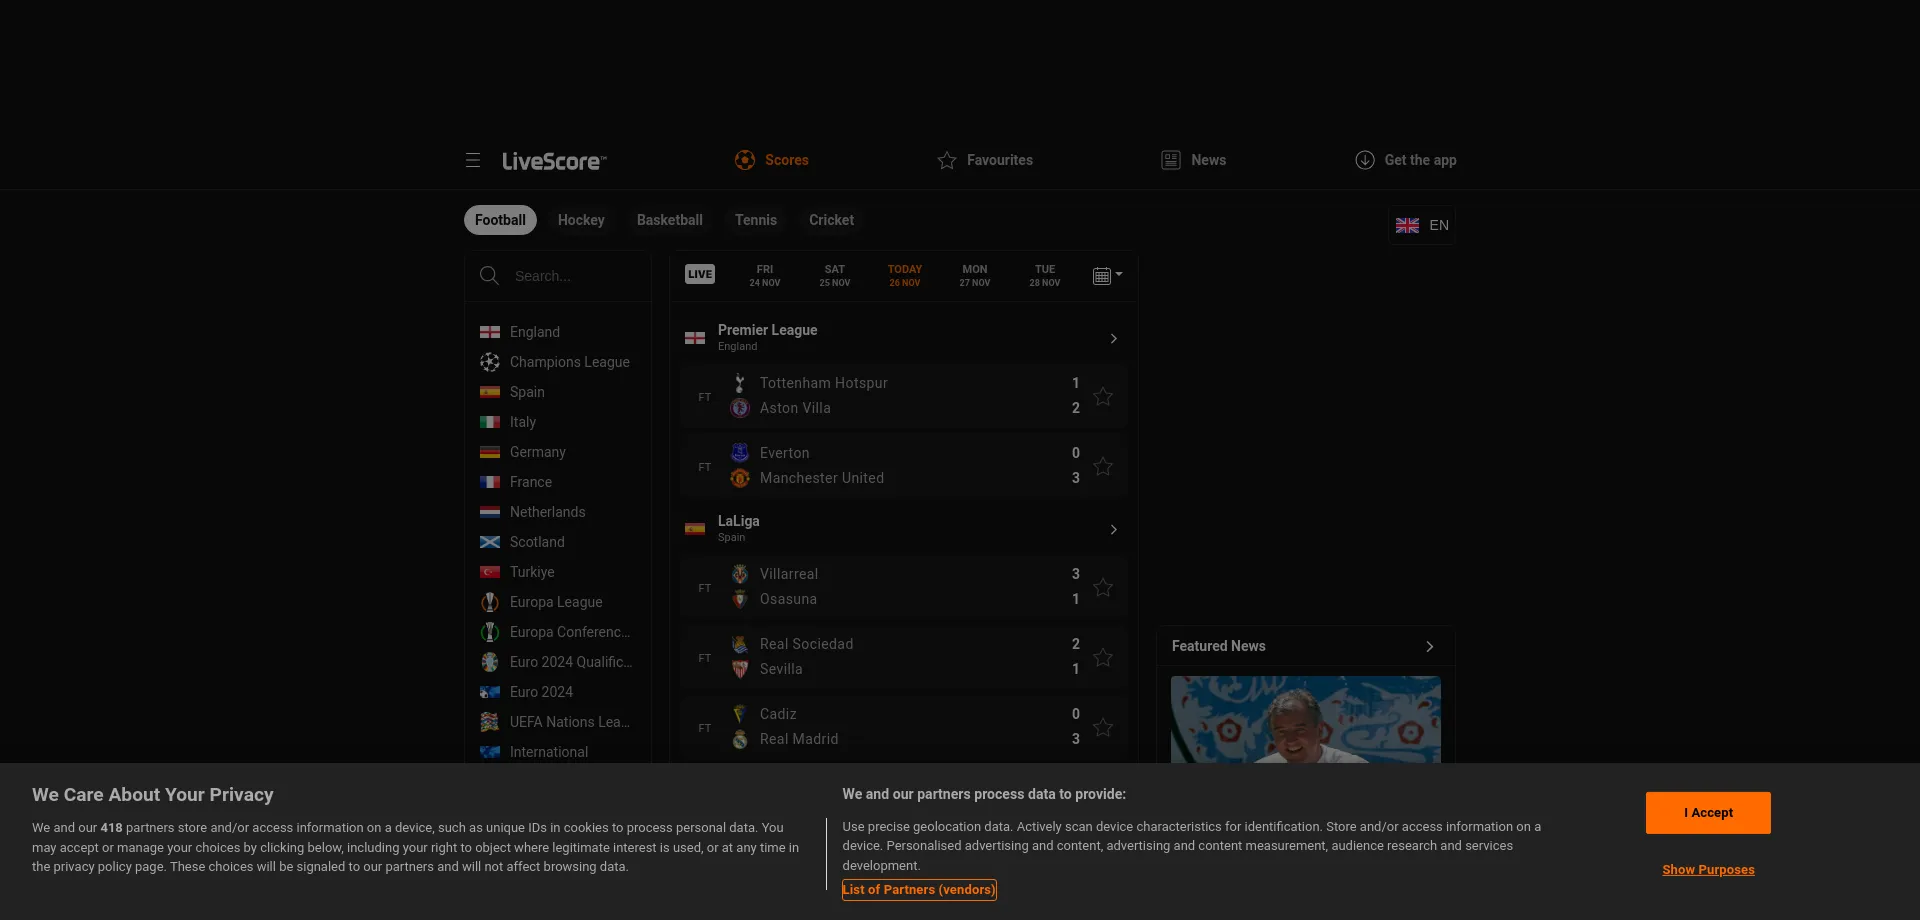Open the calendar date picker dropdown
This screenshot has height=920, width=1920.
1107,275
